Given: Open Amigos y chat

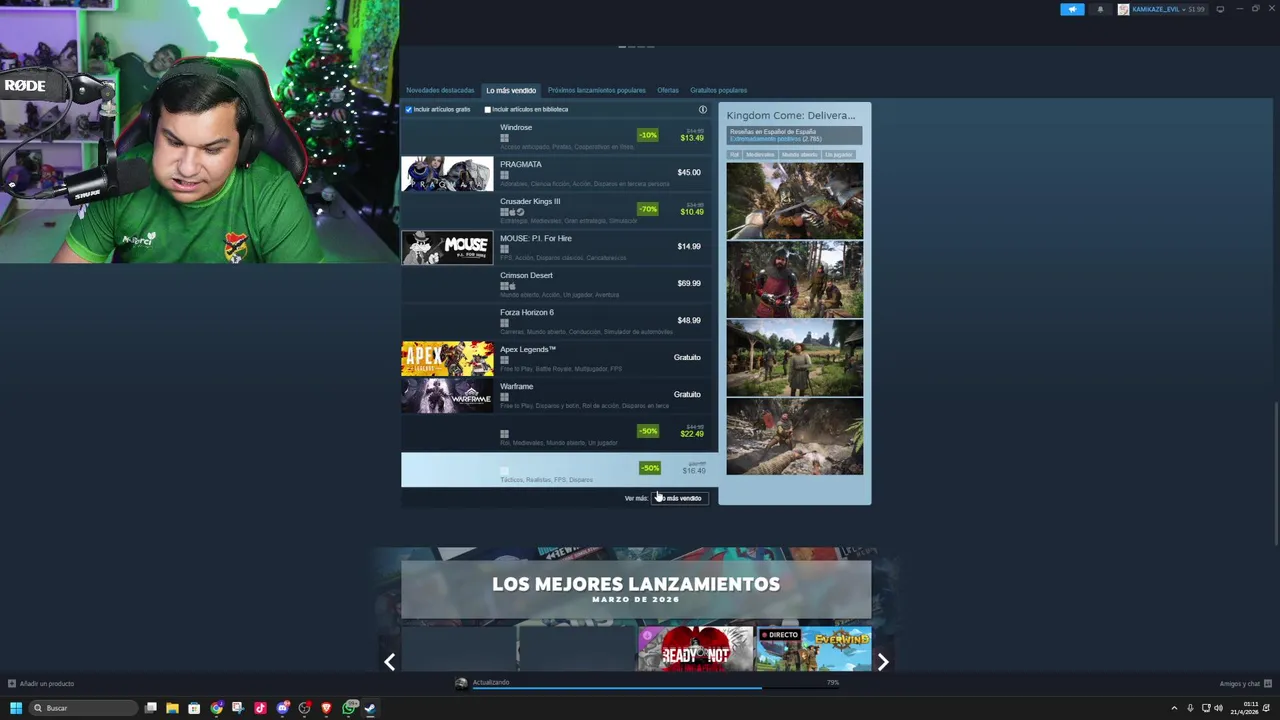Looking at the screenshot, I should point(1240,684).
